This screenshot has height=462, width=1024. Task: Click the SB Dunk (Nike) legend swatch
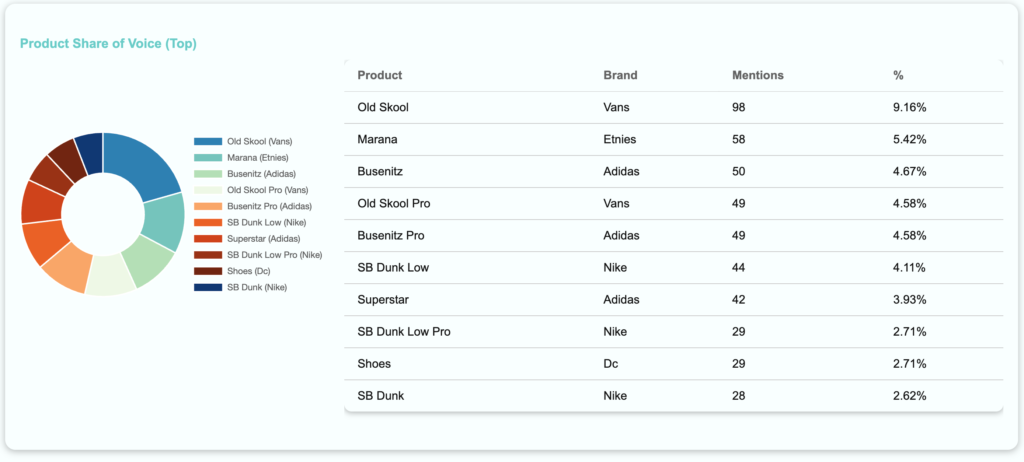(207, 287)
